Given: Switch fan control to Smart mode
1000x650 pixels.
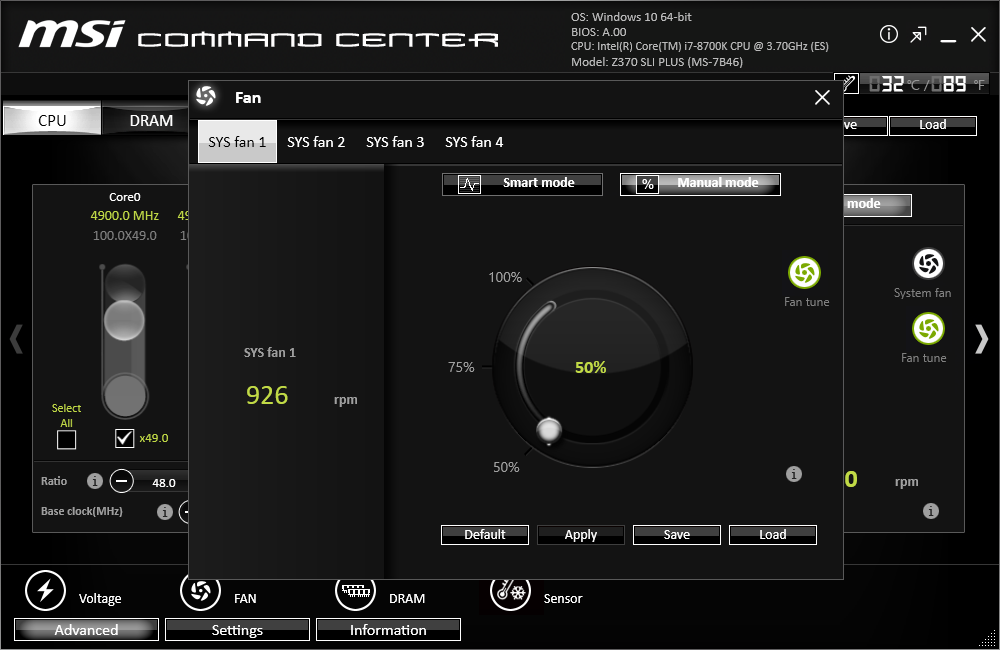Looking at the screenshot, I should (522, 184).
